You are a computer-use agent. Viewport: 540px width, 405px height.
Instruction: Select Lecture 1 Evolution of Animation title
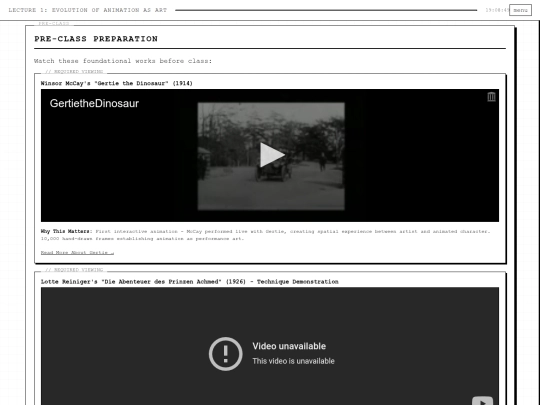point(88,10)
